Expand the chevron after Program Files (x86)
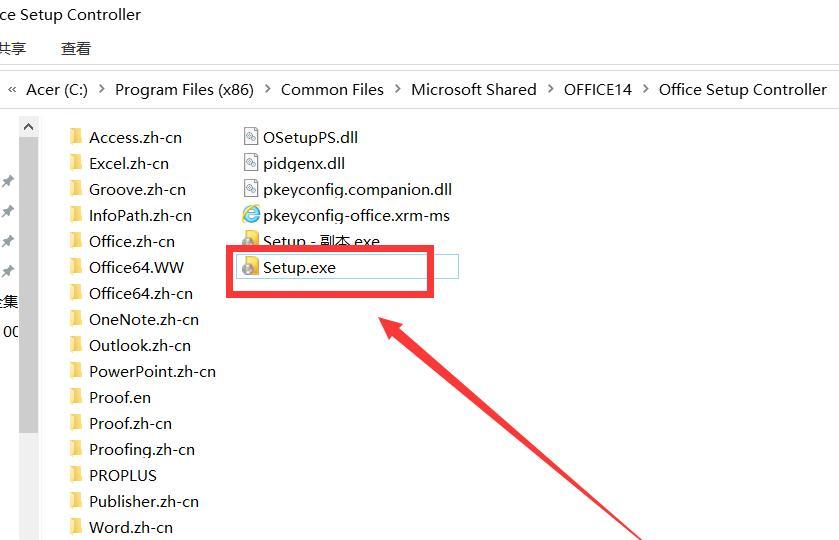 click(x=268, y=89)
